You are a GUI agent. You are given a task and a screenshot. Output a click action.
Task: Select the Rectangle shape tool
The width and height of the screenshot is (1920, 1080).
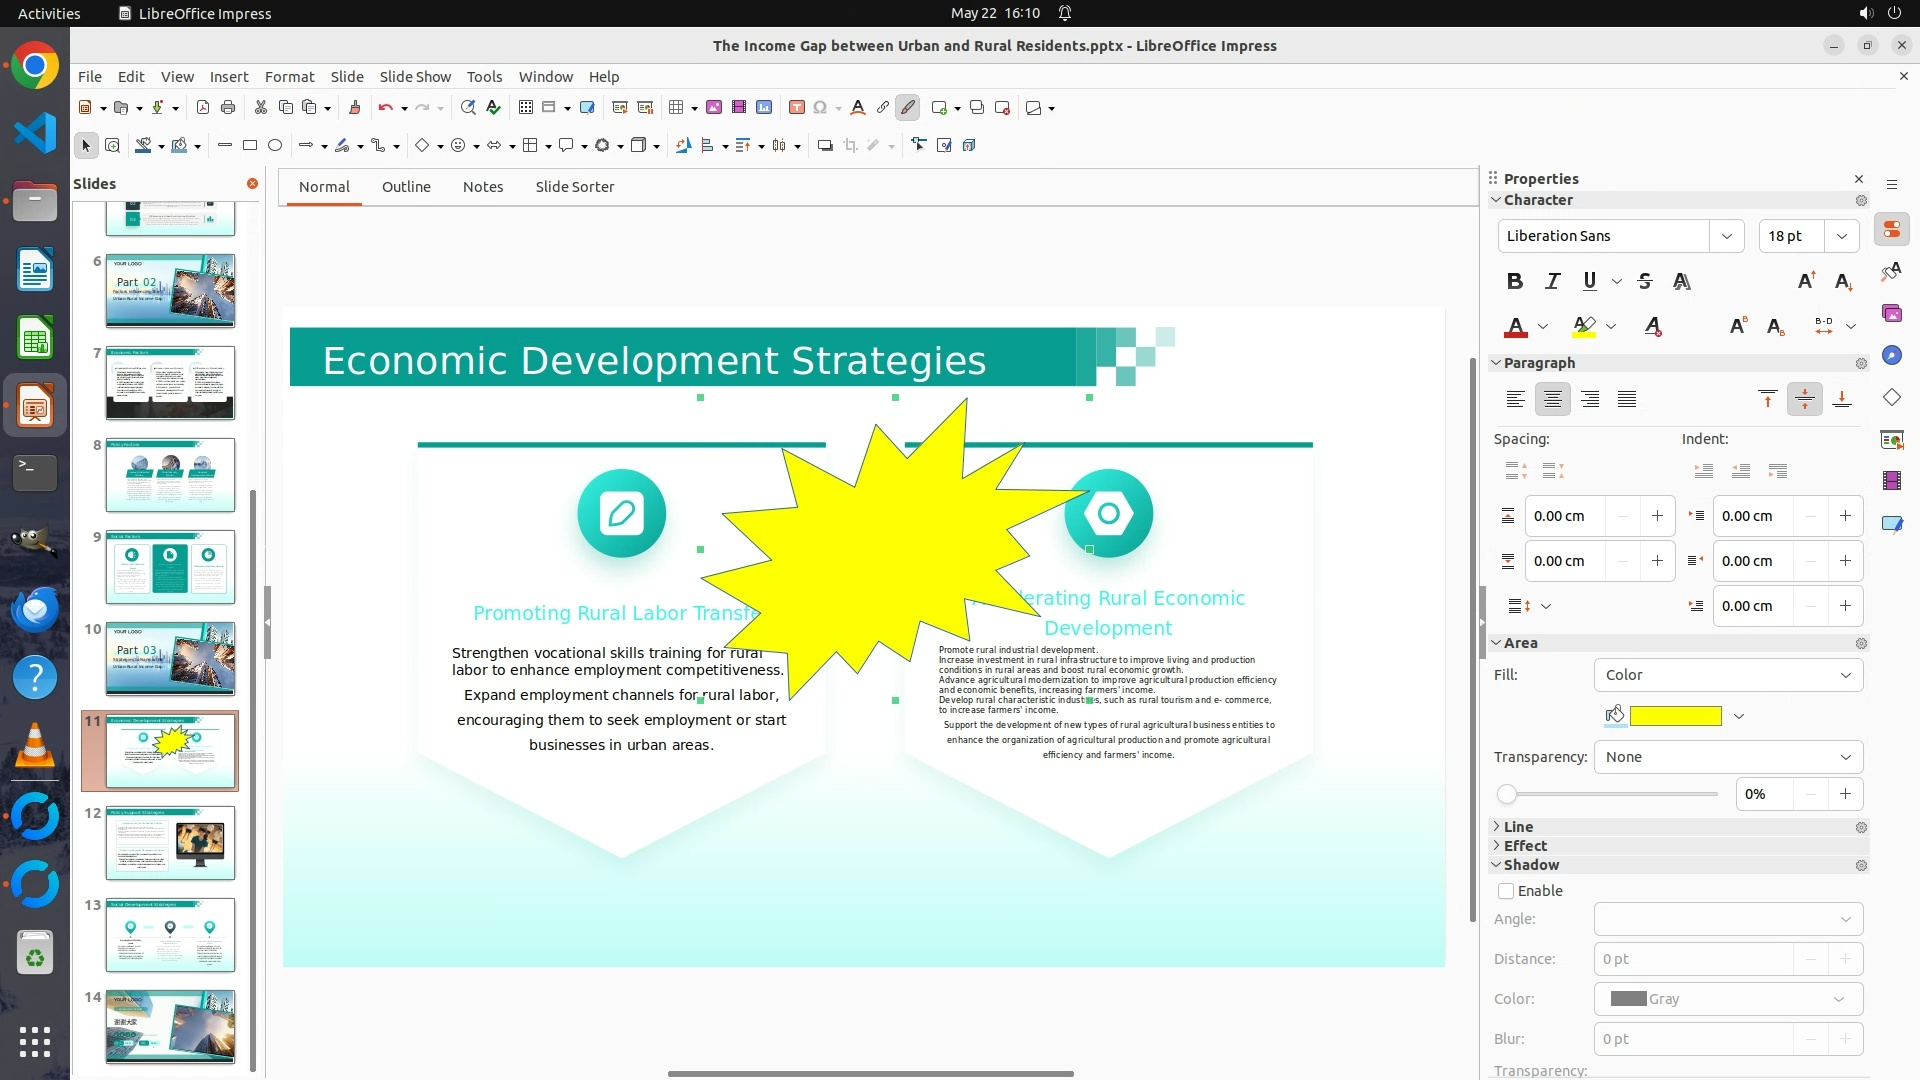(x=250, y=145)
